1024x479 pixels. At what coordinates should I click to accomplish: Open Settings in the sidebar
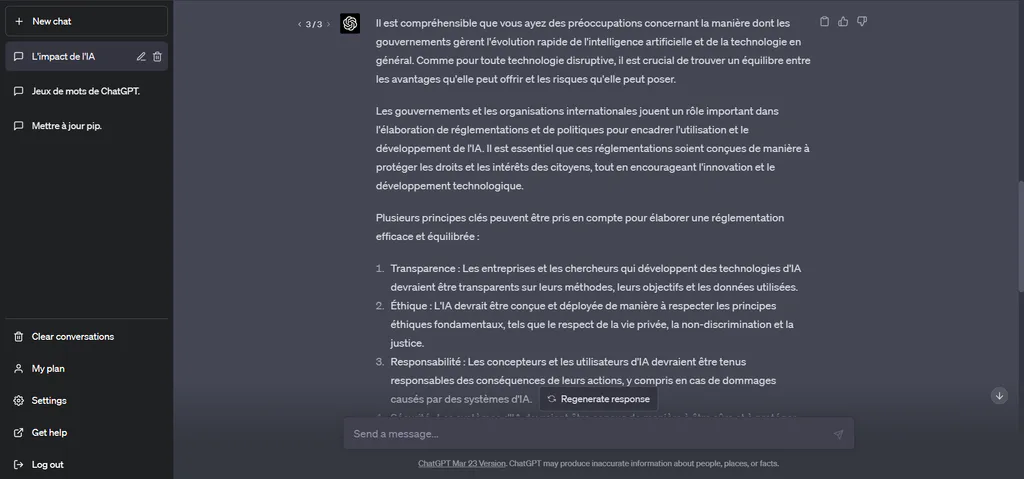[86, 401]
